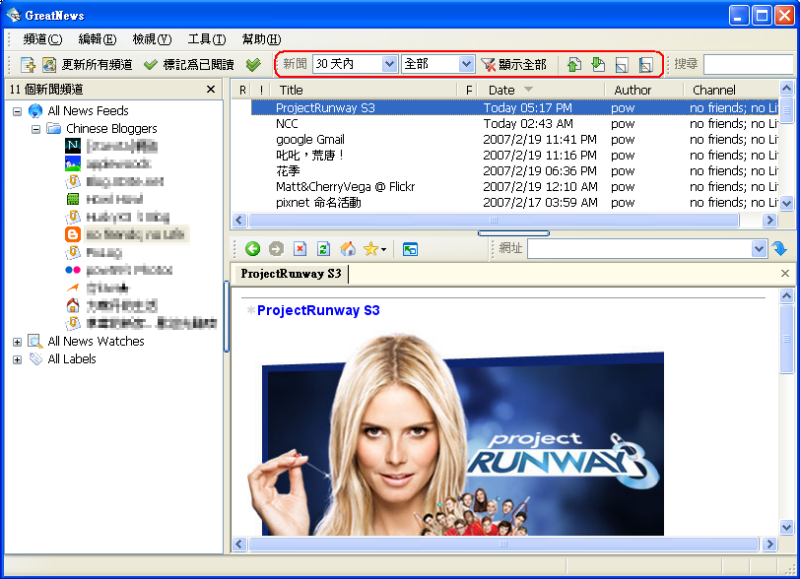Click the second layout view icon
This screenshot has height=579, width=800.
coord(645,65)
